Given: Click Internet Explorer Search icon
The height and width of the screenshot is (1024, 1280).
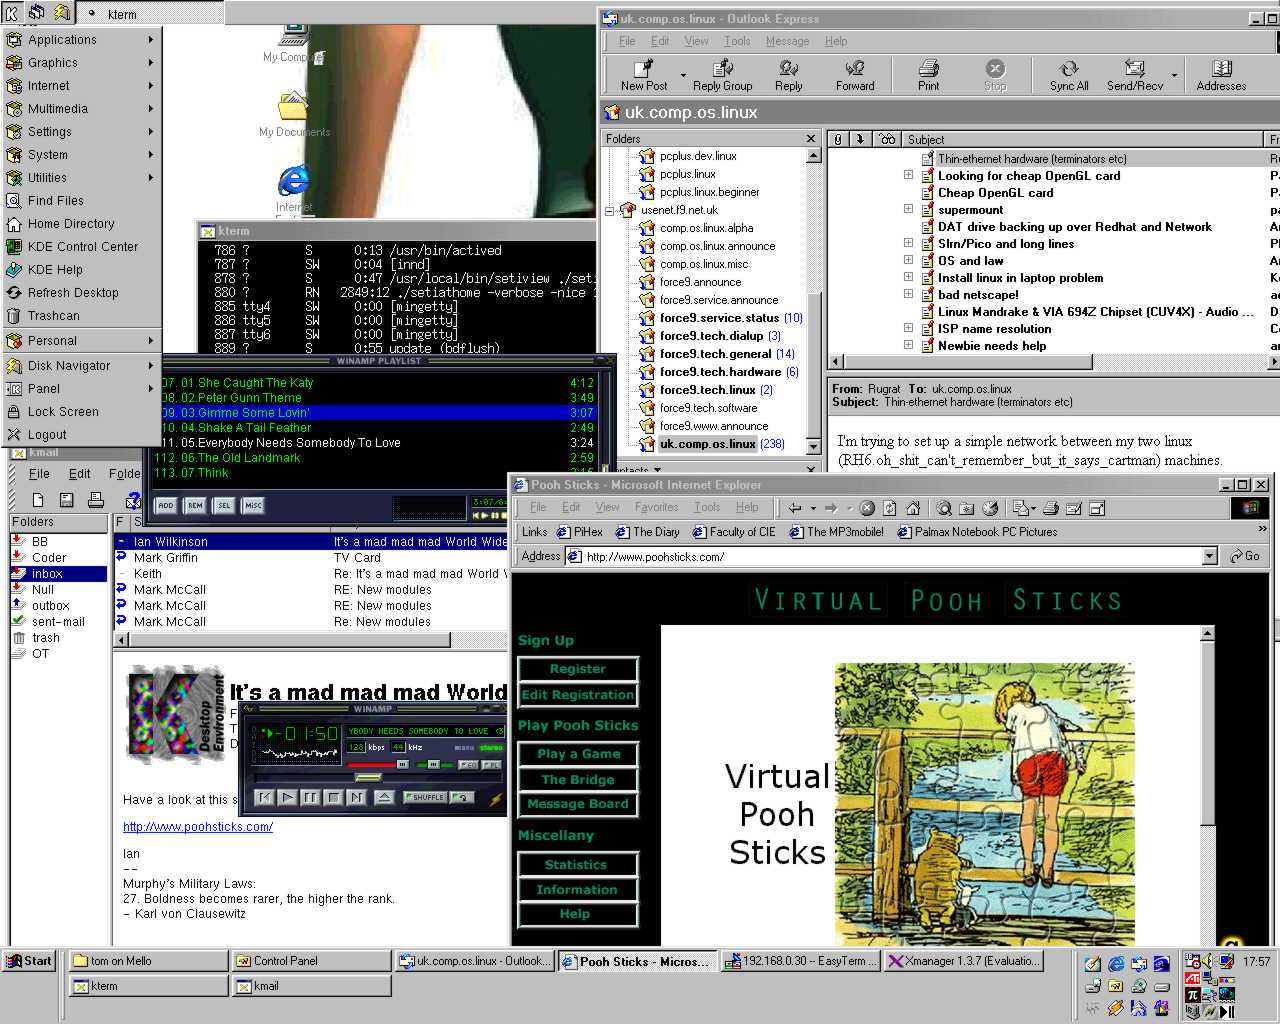Looking at the screenshot, I should pos(943,508).
